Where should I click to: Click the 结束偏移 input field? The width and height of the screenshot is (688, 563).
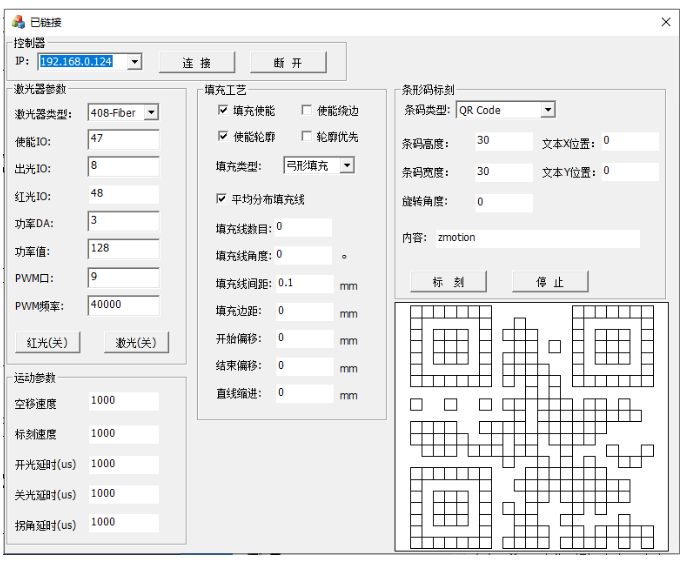tap(305, 366)
